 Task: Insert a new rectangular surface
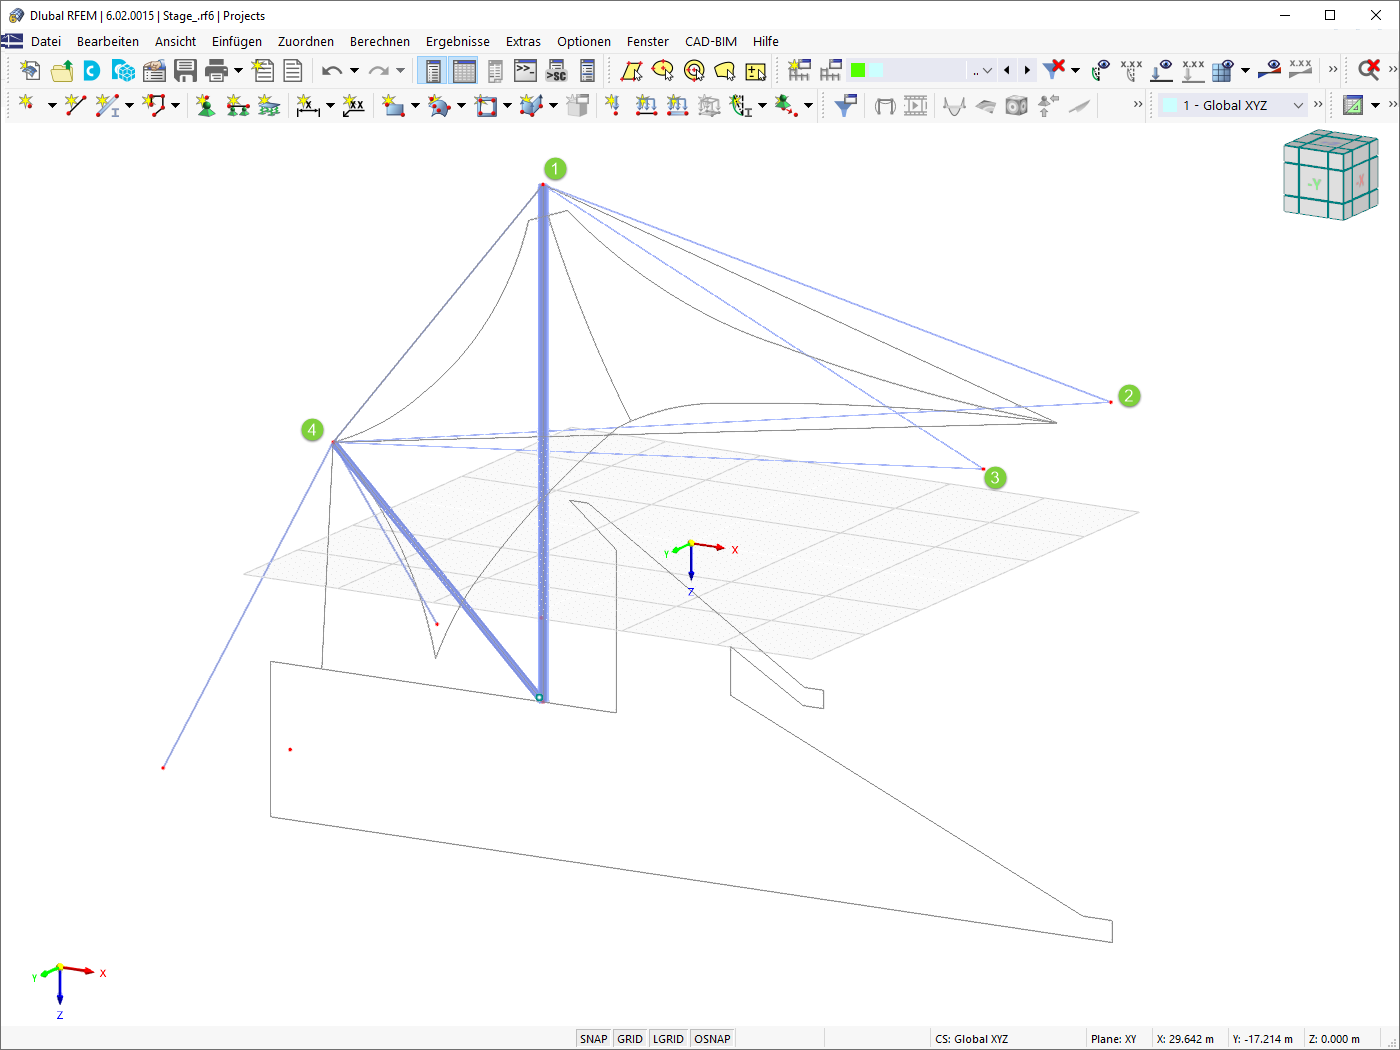pyautogui.click(x=393, y=105)
